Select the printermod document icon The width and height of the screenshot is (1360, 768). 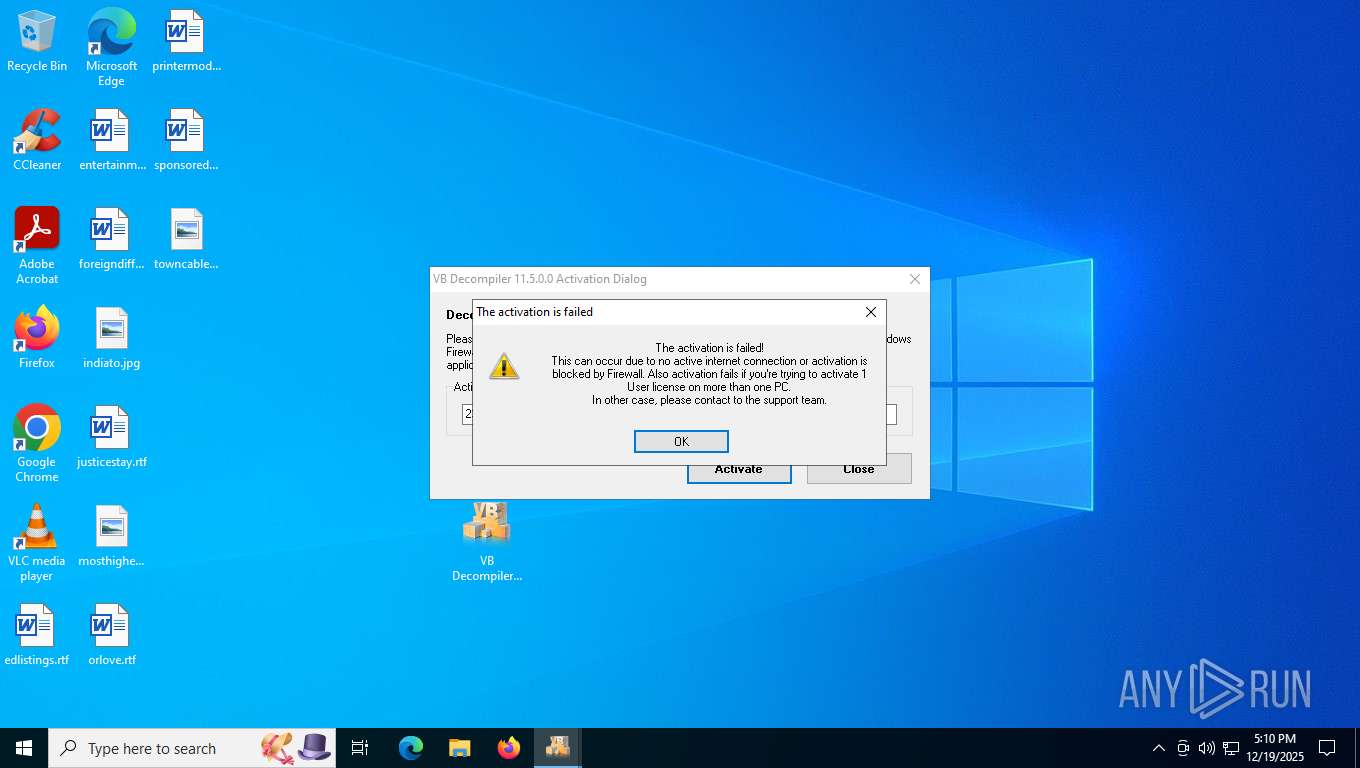186,42
